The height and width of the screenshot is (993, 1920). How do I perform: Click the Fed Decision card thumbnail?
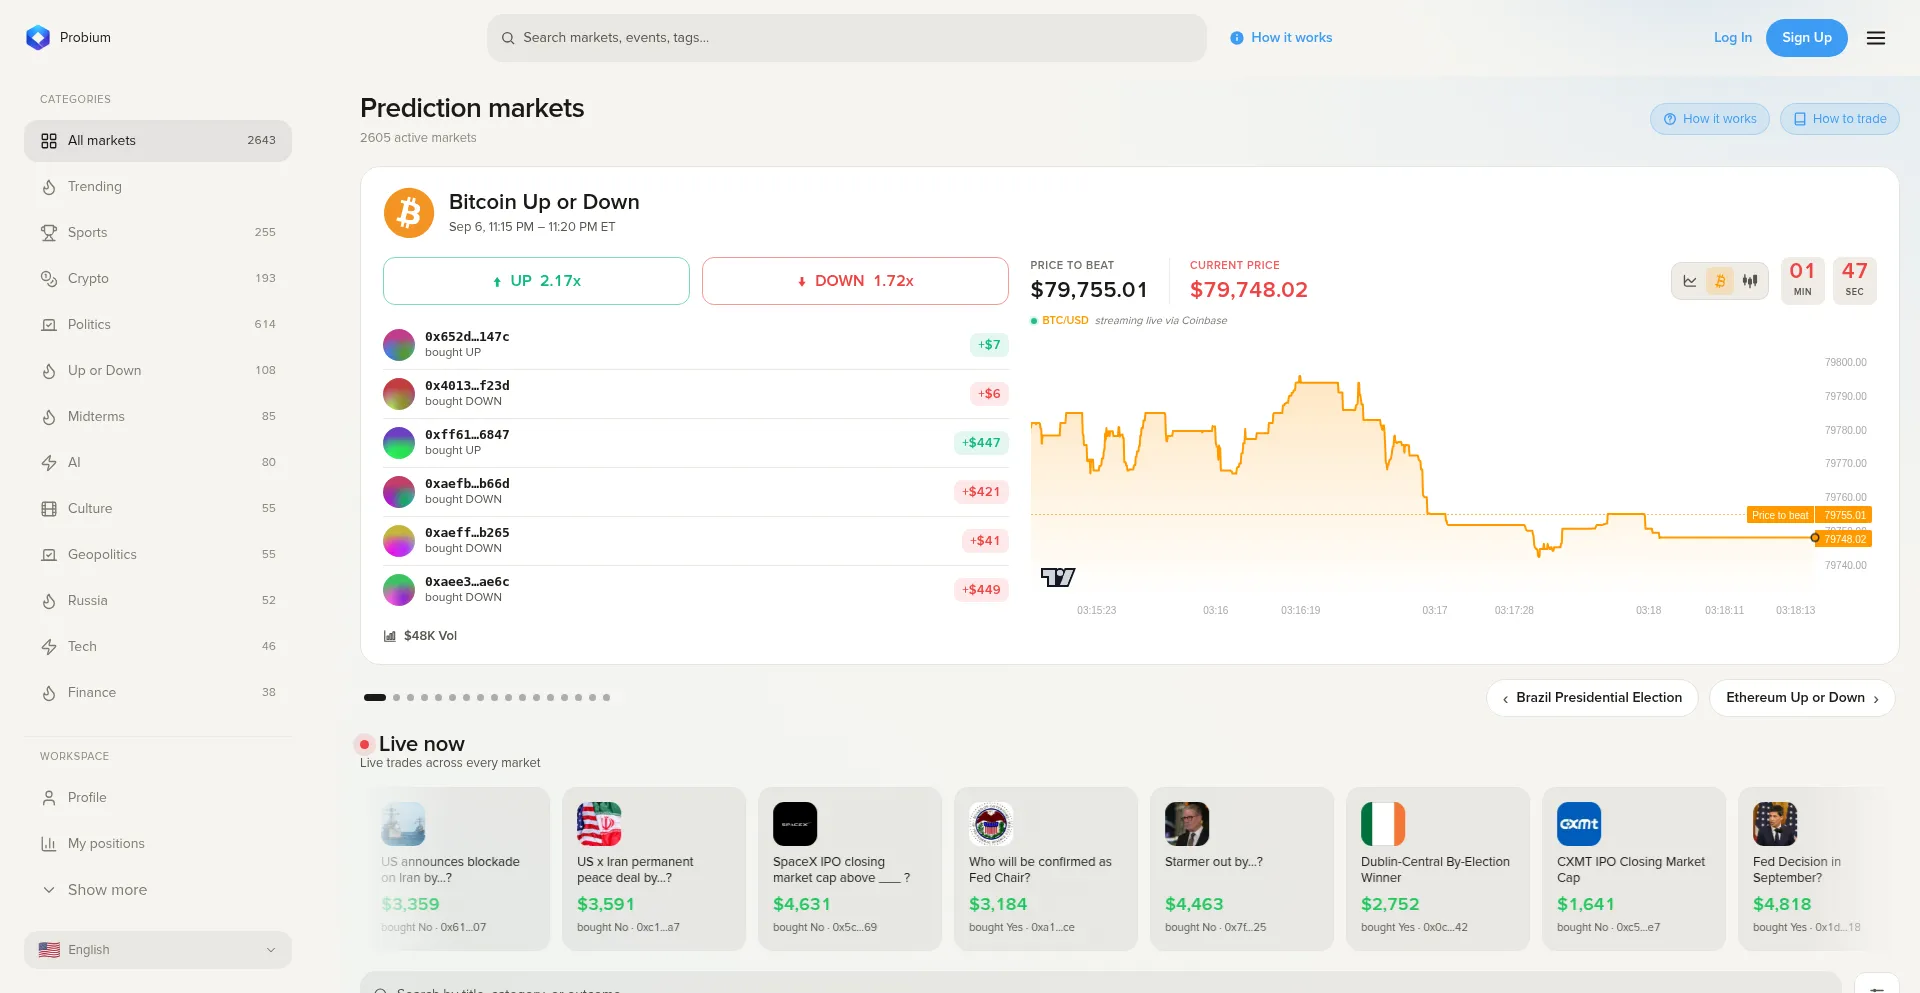coord(1775,825)
